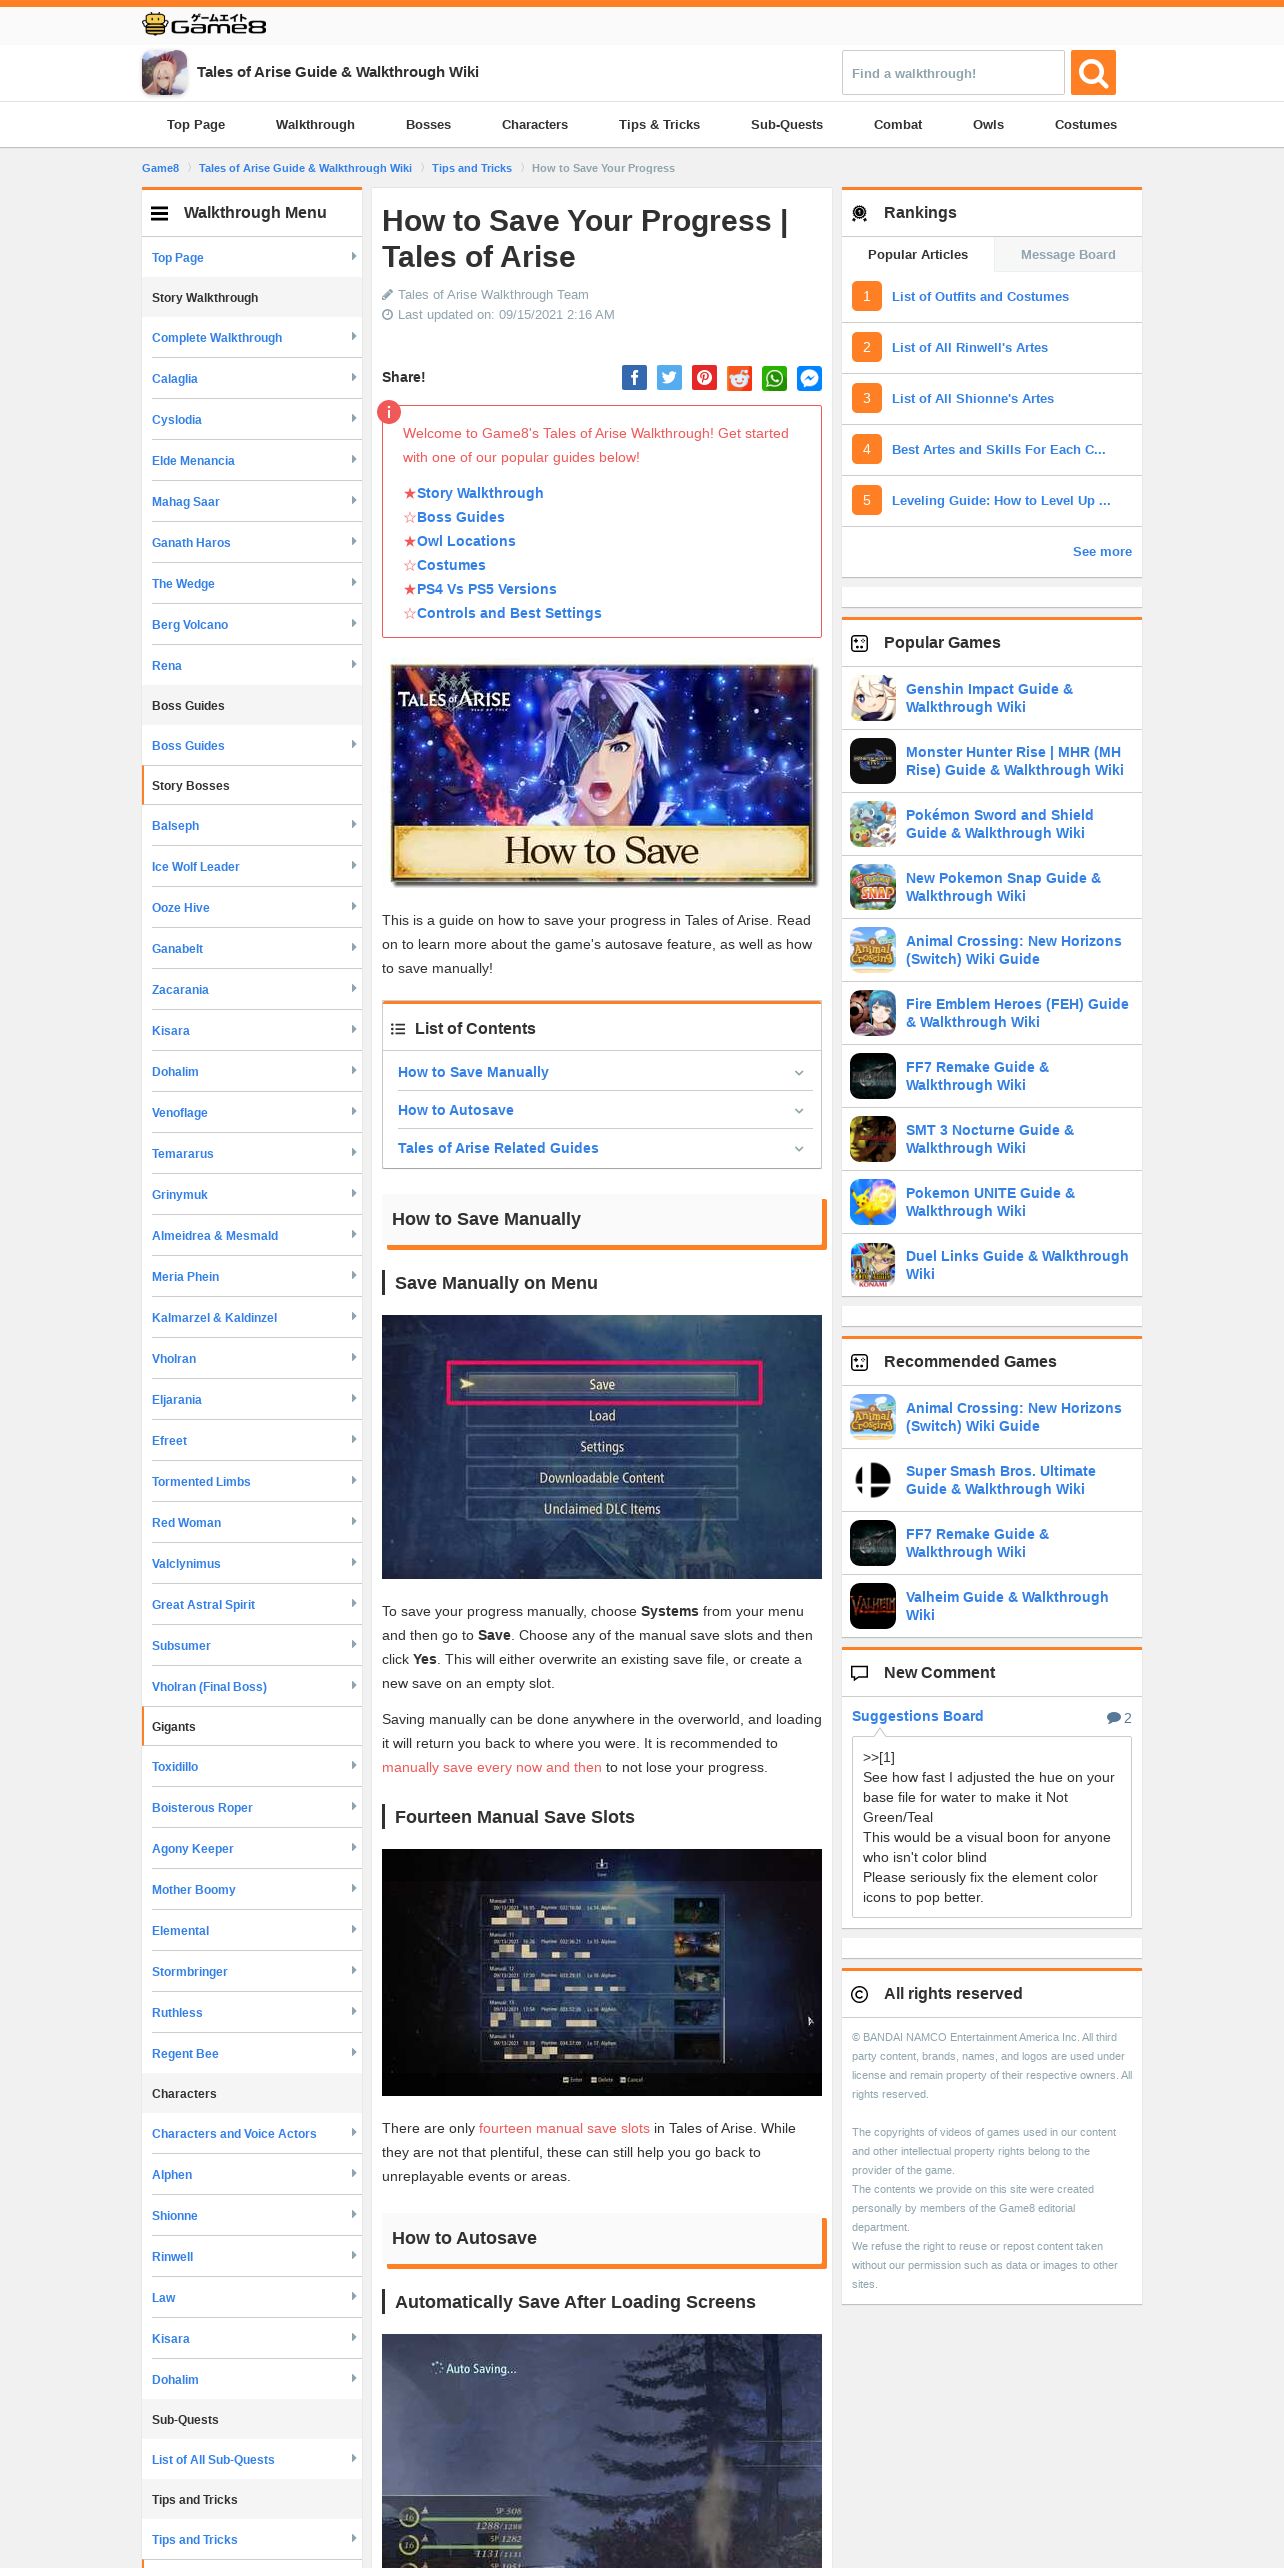Share the article on Pinterest
1284x2568 pixels.
tap(705, 377)
